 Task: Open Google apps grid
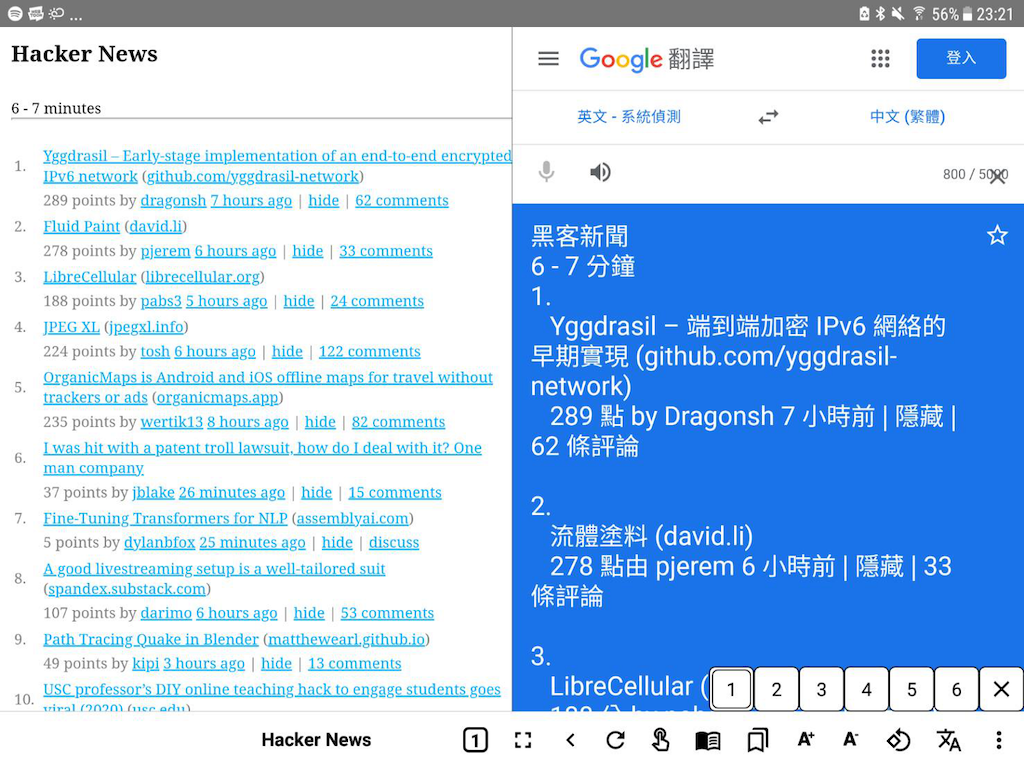click(880, 59)
